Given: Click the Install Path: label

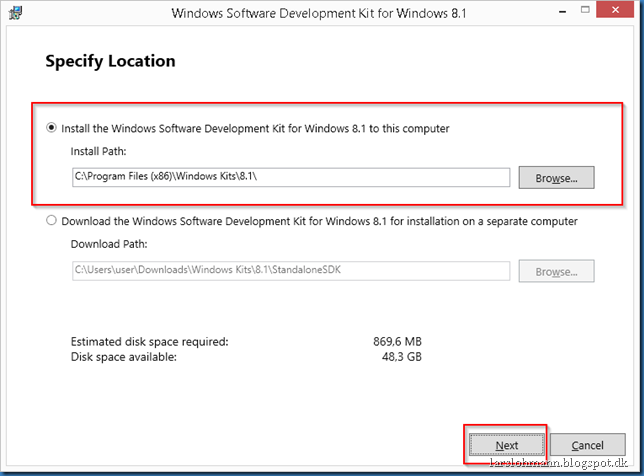Looking at the screenshot, I should click(x=98, y=152).
